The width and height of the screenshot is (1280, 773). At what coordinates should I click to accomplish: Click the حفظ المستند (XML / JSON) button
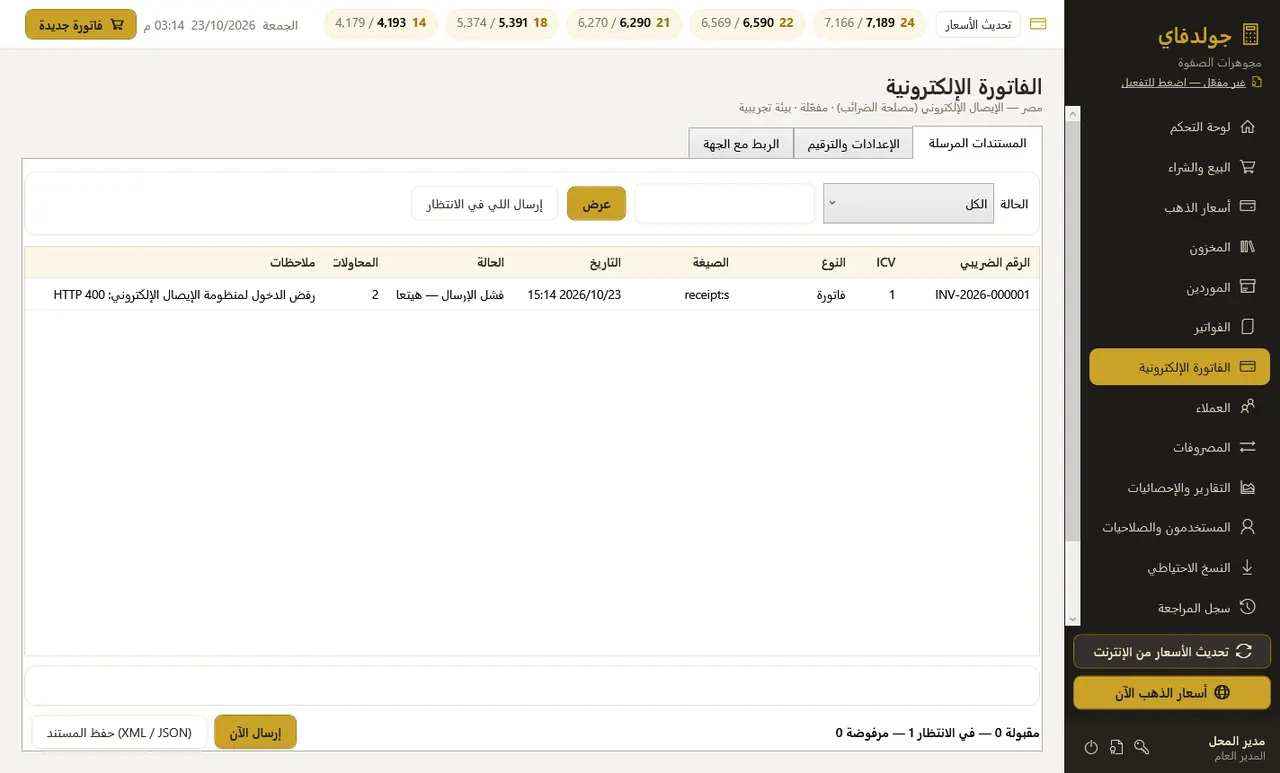[x=120, y=732]
